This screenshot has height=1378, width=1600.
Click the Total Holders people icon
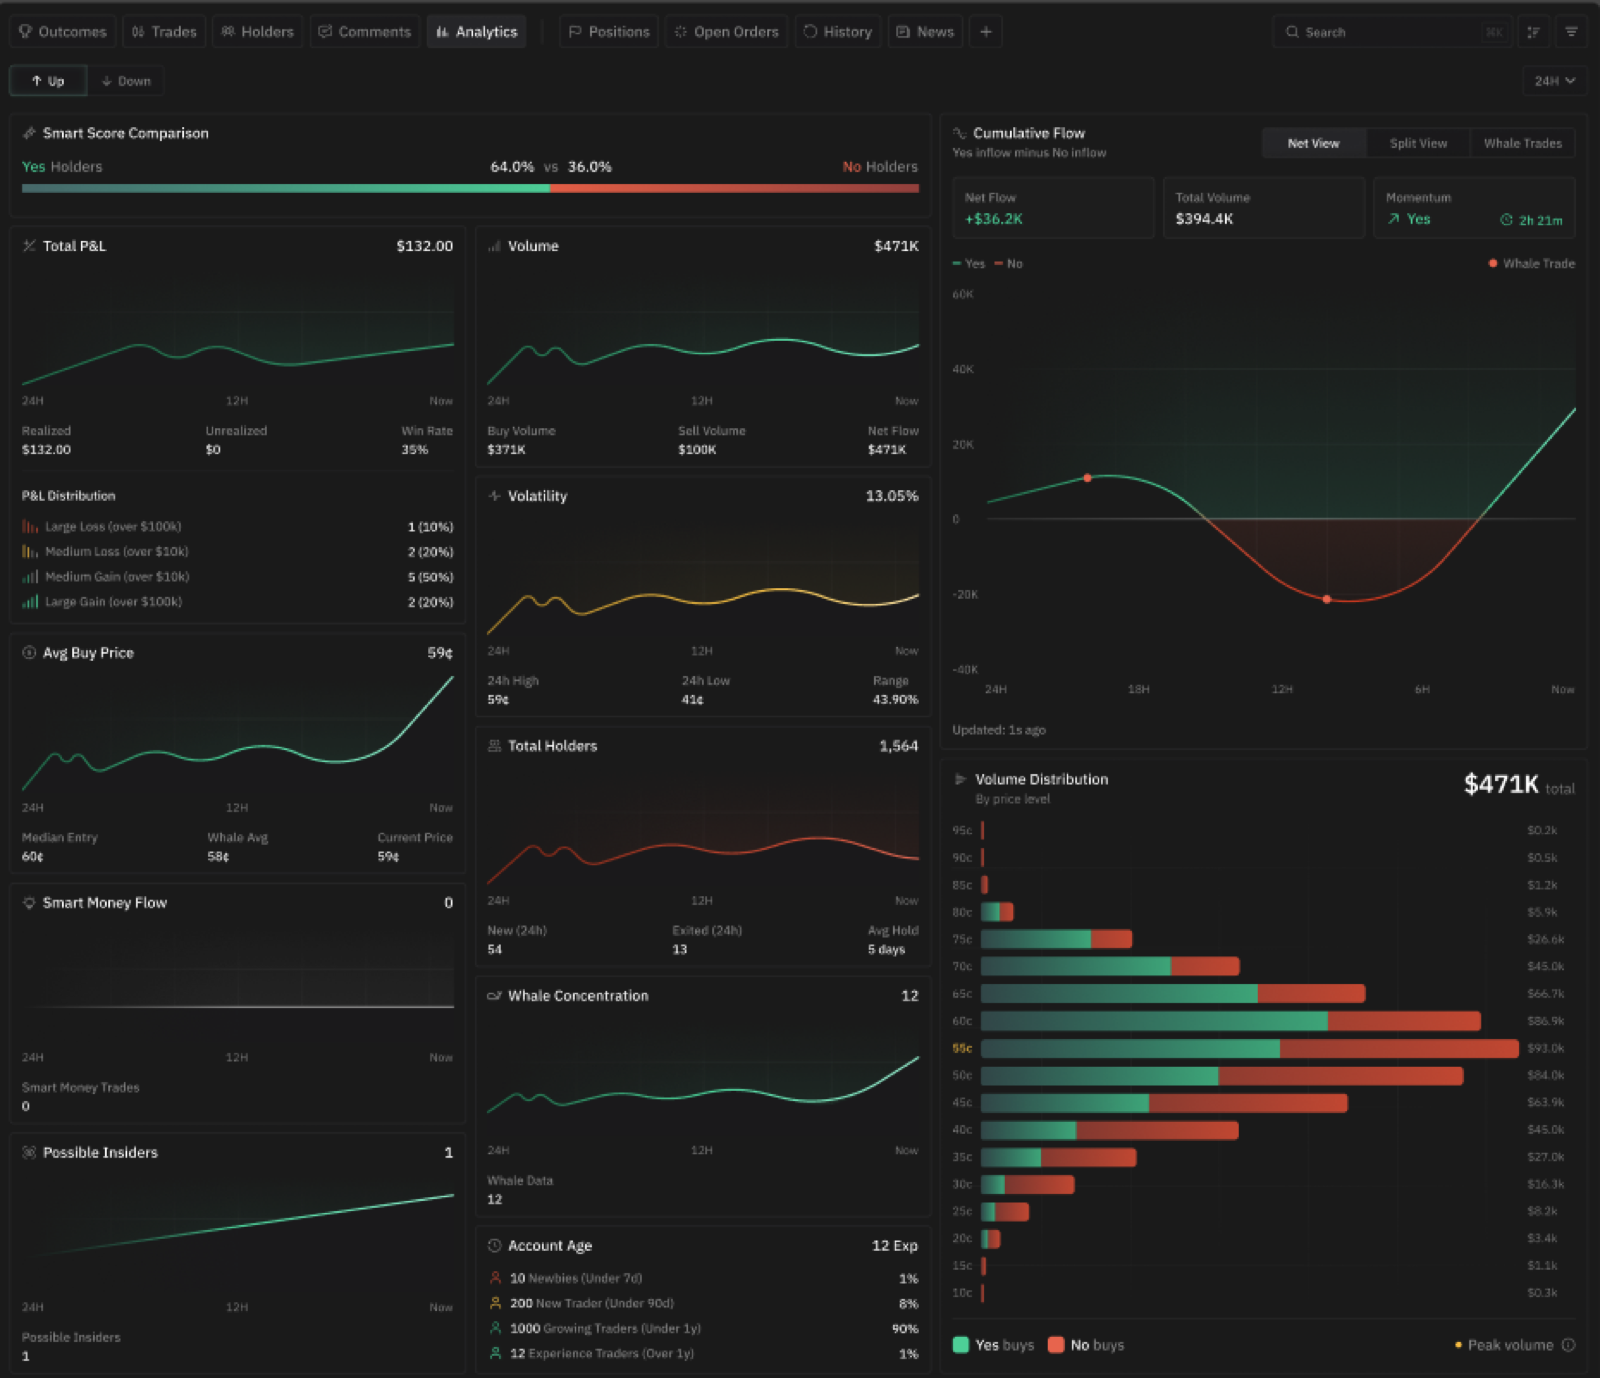click(x=494, y=746)
